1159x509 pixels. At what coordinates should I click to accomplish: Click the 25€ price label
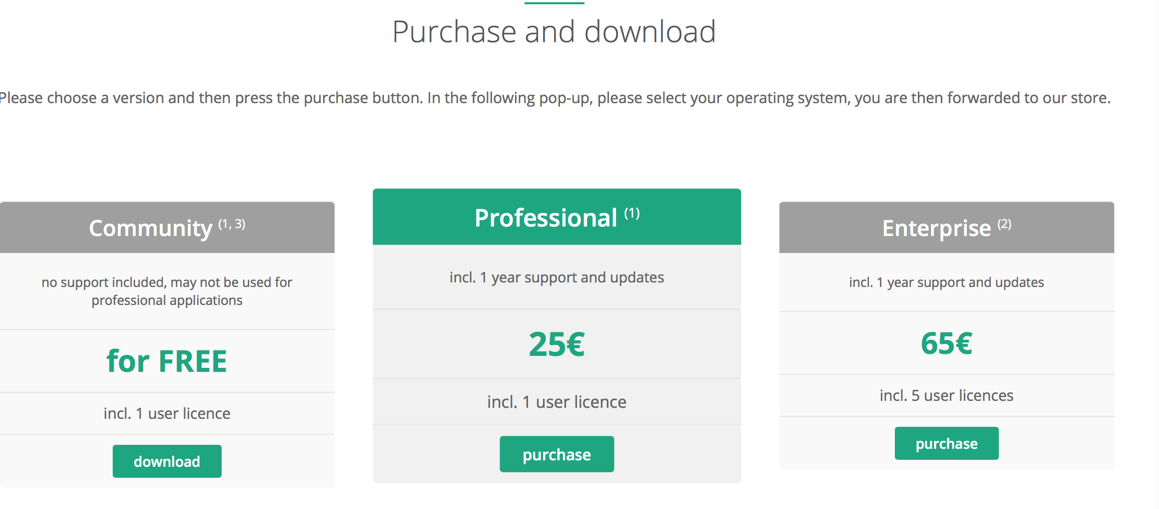click(x=556, y=344)
